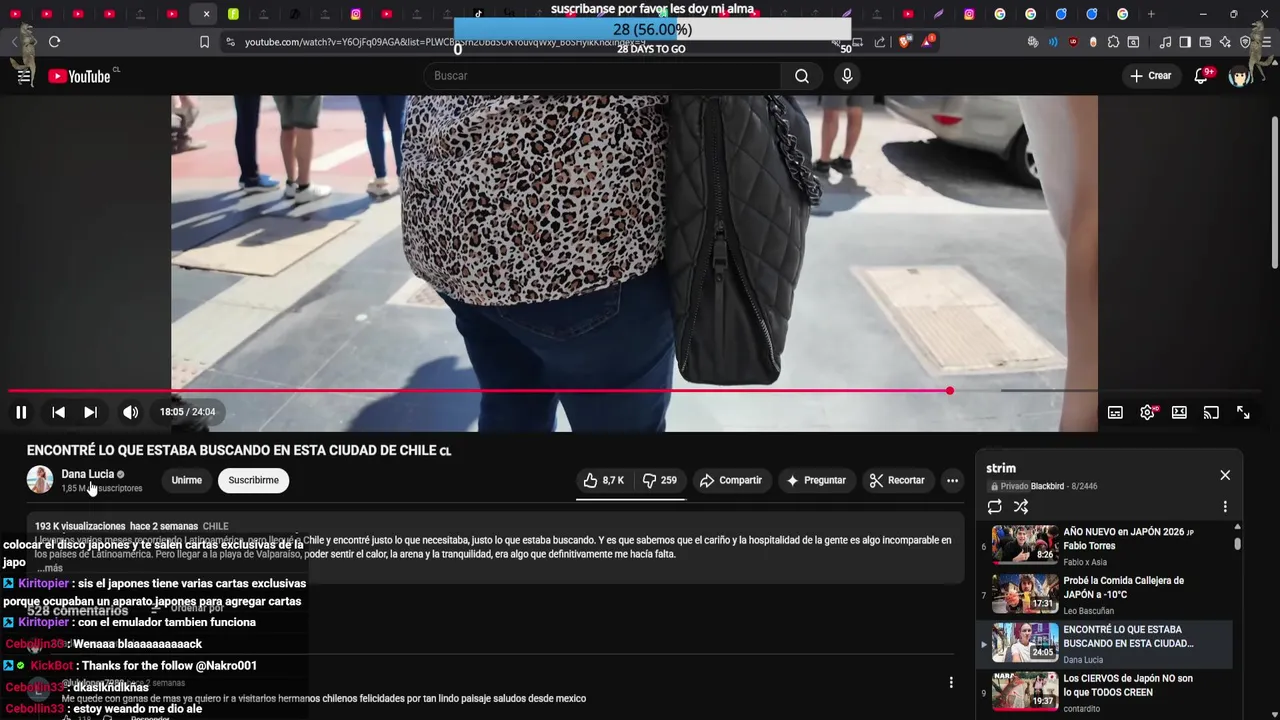This screenshot has width=1280, height=720.
Task: Open strim playlist three-dot menu
Action: (x=1225, y=507)
